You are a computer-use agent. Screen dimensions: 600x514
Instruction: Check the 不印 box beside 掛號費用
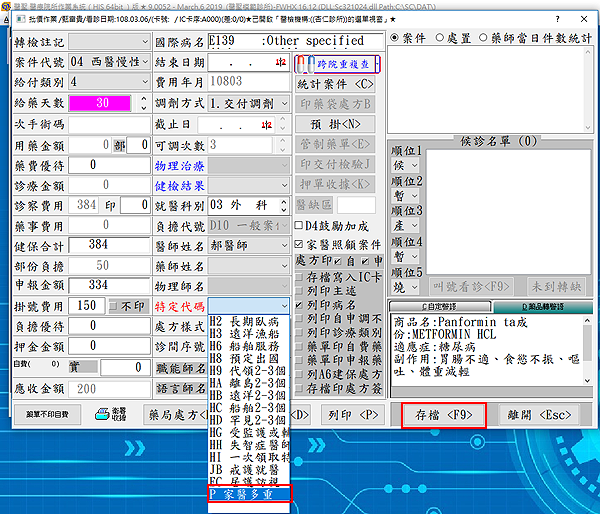113,305
